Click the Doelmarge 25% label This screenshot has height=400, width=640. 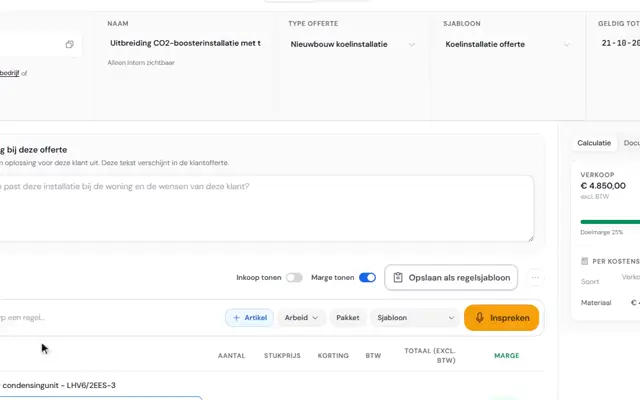tap(601, 232)
